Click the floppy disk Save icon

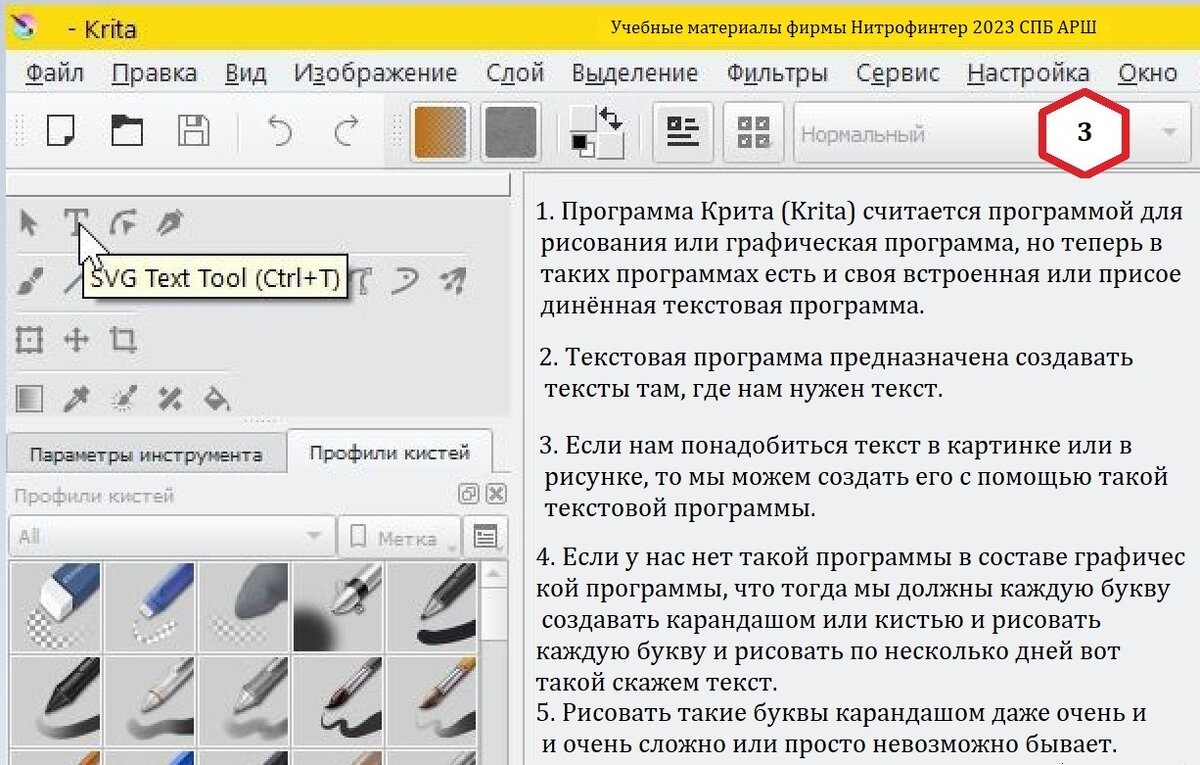pyautogui.click(x=193, y=131)
